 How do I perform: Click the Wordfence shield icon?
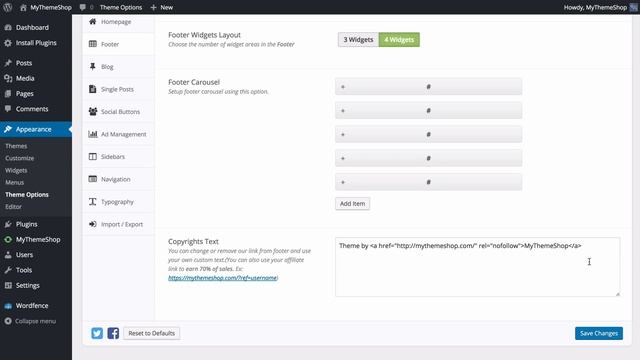tap(8, 305)
